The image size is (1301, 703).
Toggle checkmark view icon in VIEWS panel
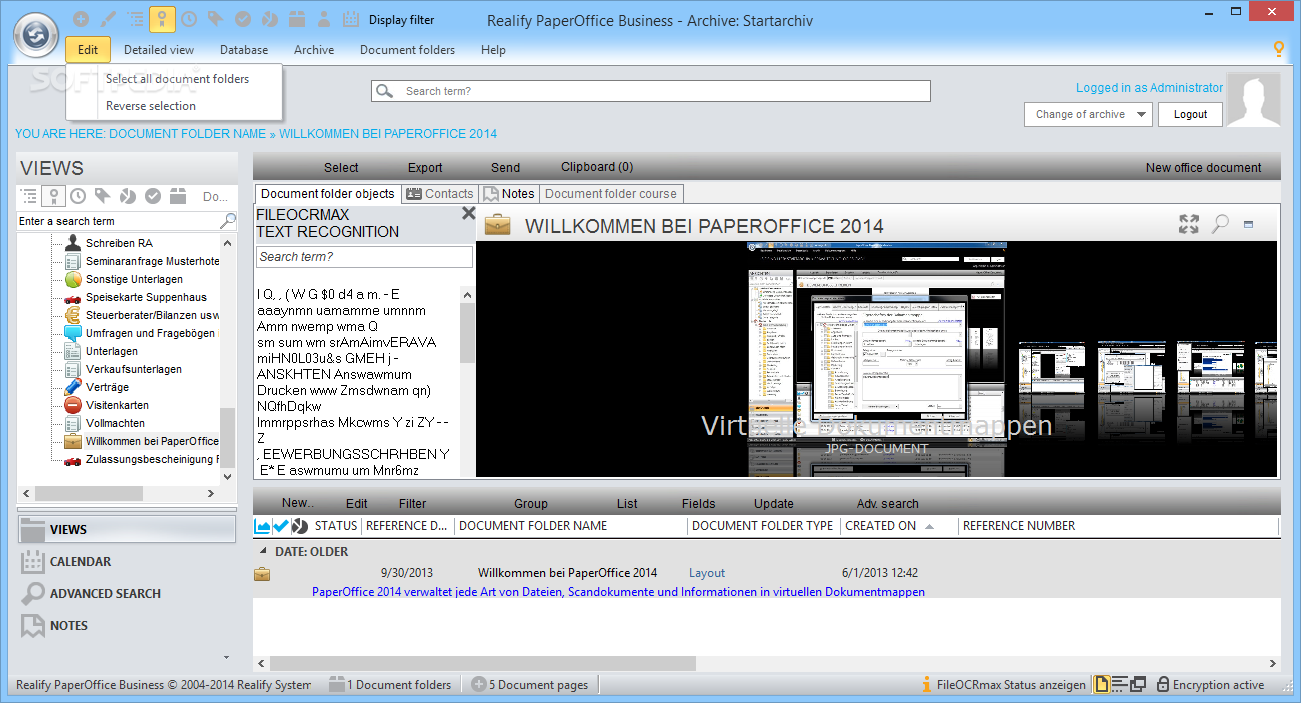tap(153, 196)
